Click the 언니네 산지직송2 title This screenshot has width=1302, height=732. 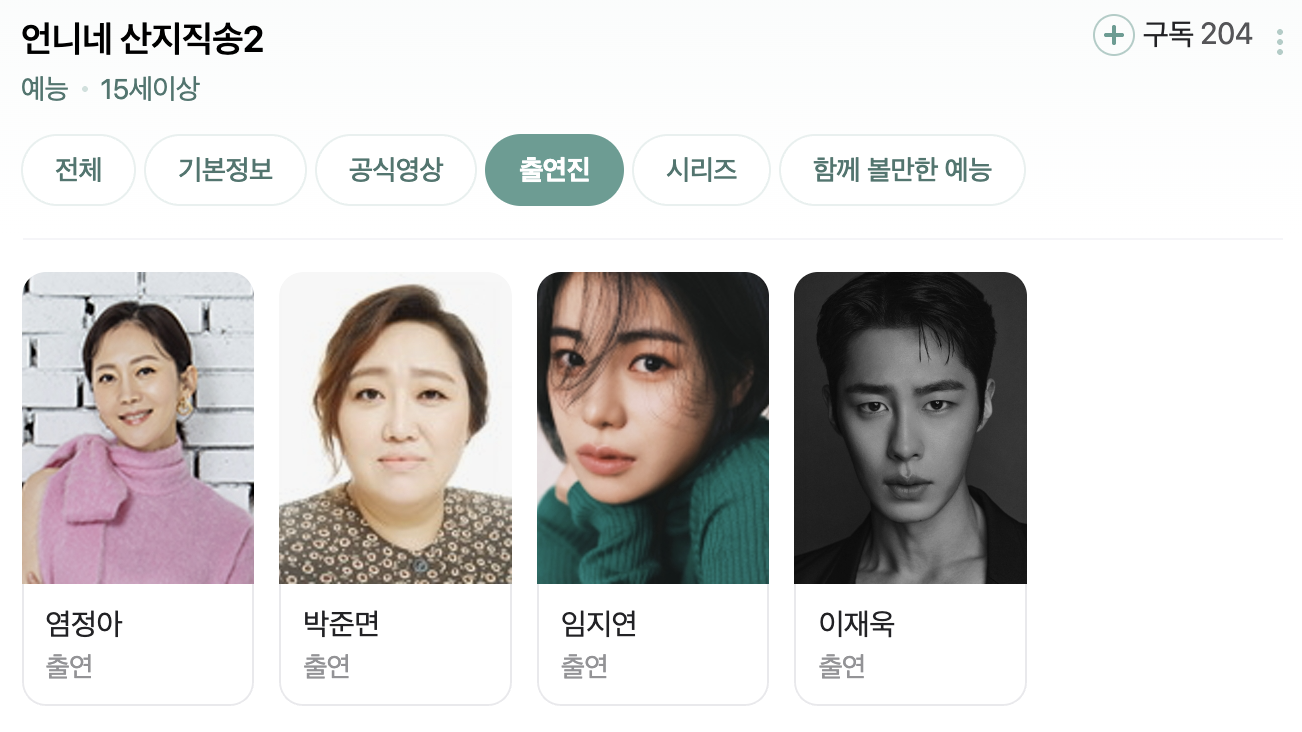pyautogui.click(x=142, y=39)
